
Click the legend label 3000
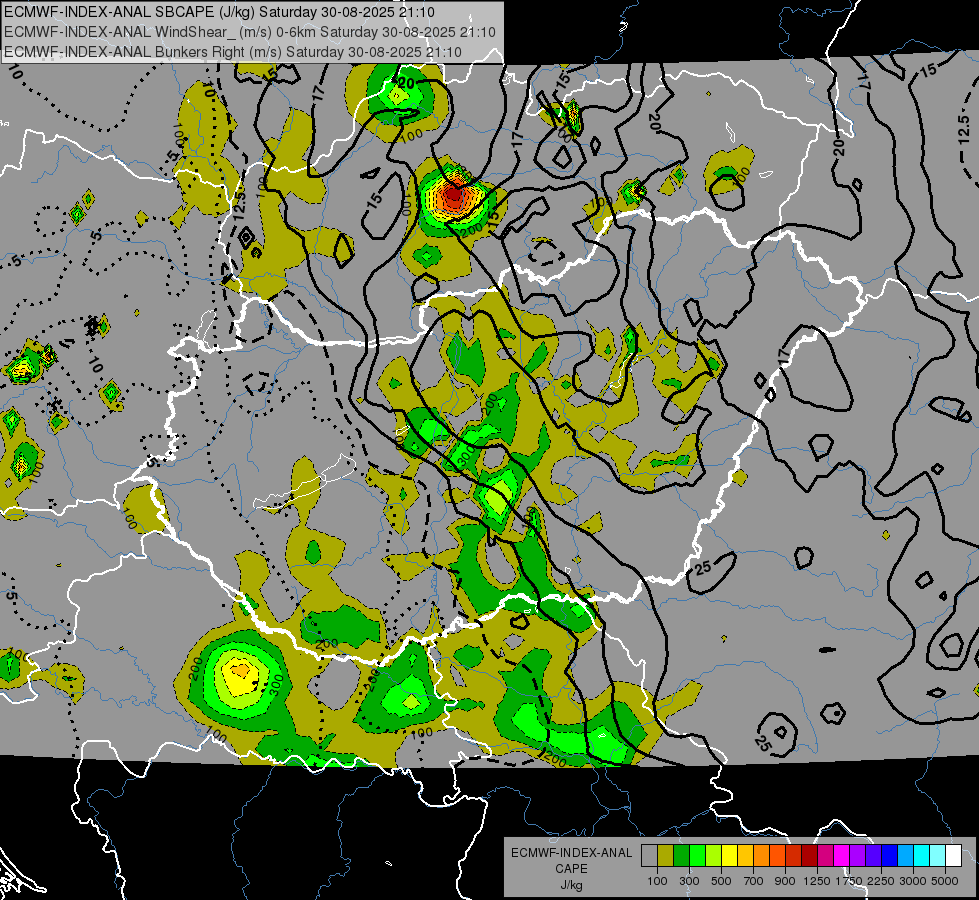pyautogui.click(x=913, y=881)
